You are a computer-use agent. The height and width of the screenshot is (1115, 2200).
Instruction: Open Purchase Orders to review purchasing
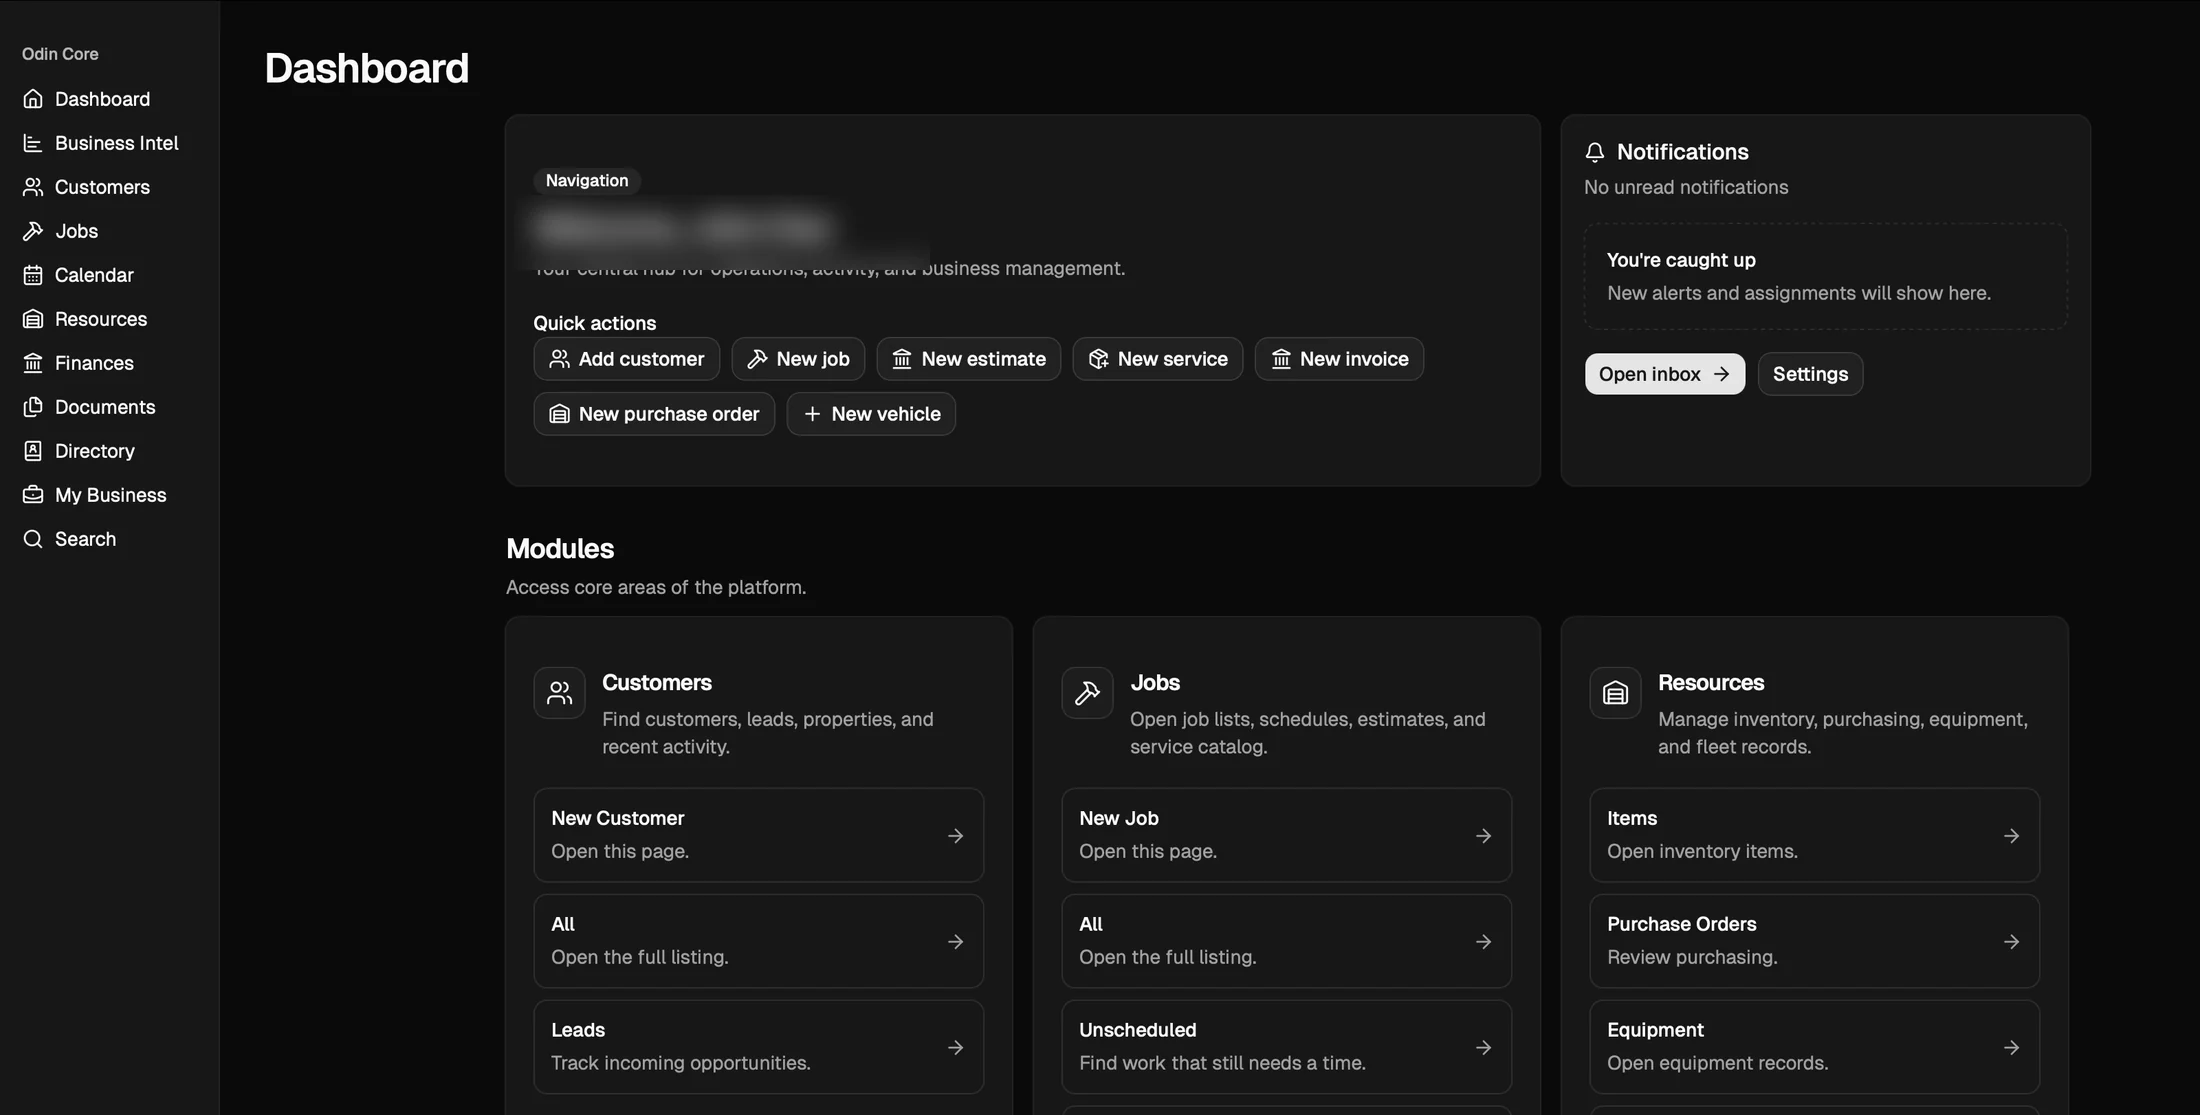(x=1815, y=941)
